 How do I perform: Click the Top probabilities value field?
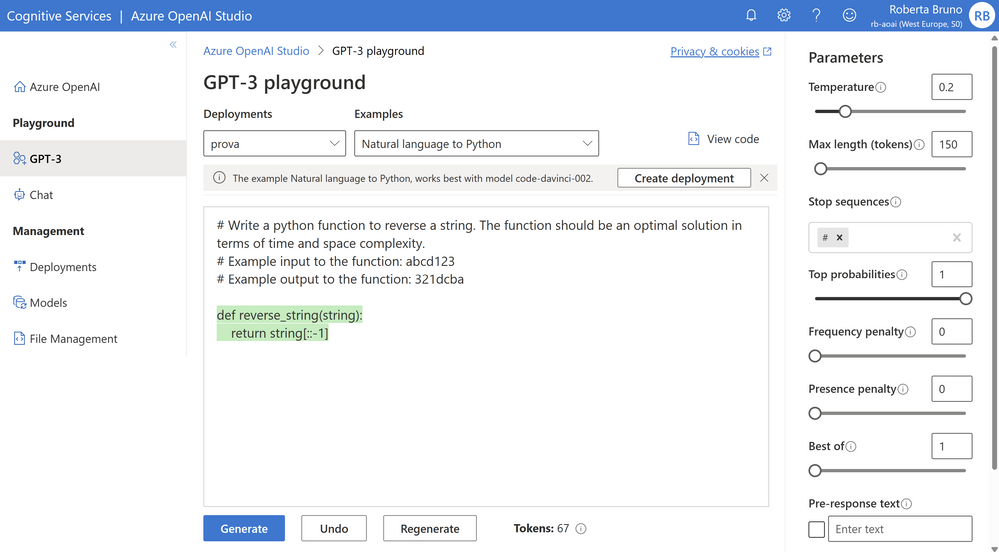[x=952, y=274]
